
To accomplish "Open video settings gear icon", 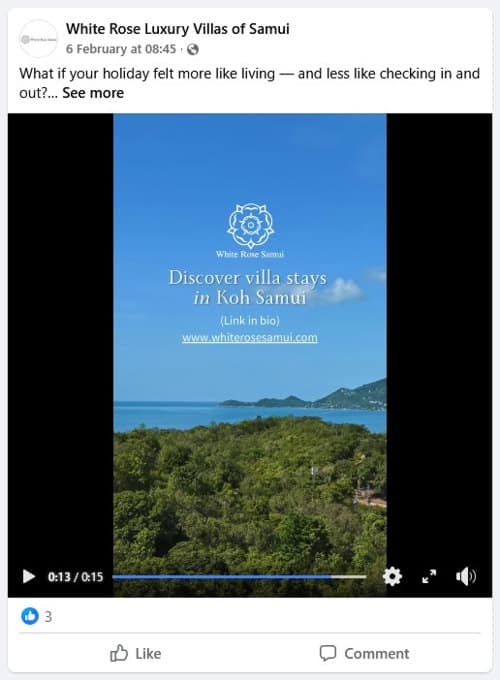I will coord(392,576).
